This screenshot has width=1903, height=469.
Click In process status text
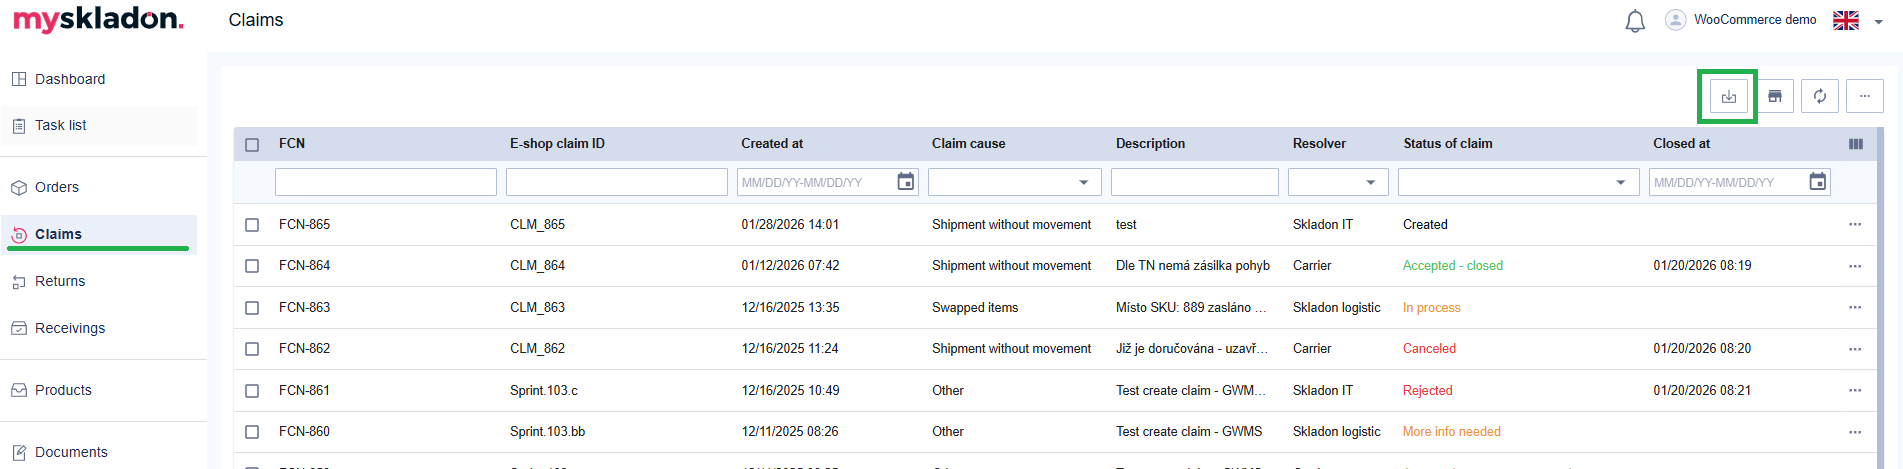pyautogui.click(x=1432, y=308)
